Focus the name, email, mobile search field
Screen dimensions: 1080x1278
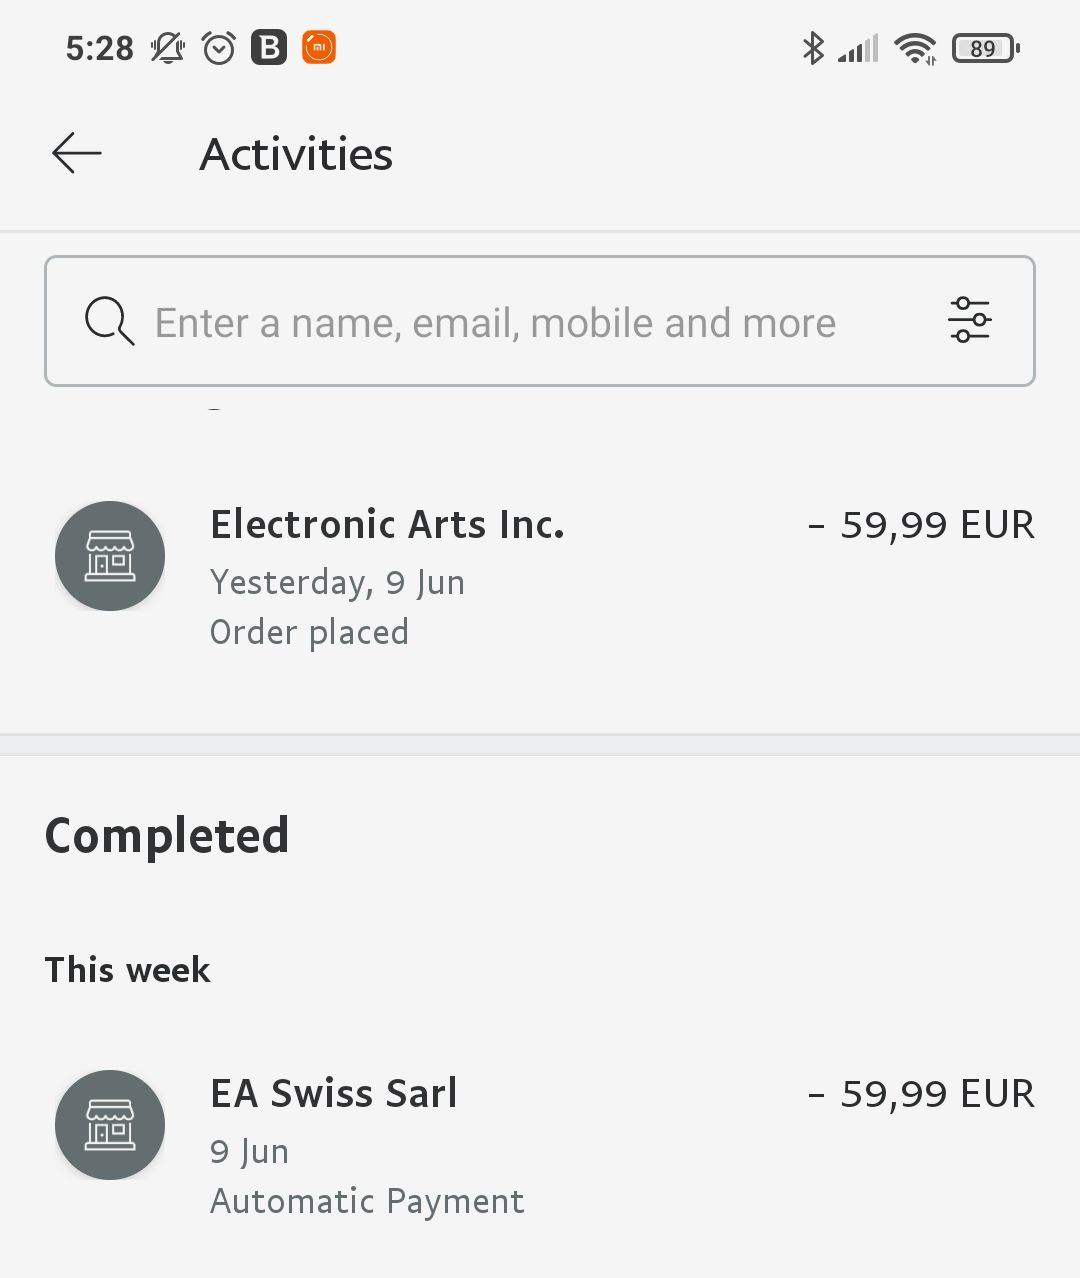click(x=540, y=321)
